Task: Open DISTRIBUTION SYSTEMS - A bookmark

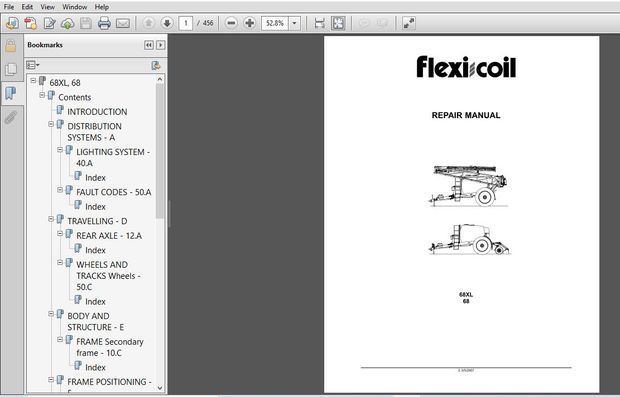Action: [94, 132]
